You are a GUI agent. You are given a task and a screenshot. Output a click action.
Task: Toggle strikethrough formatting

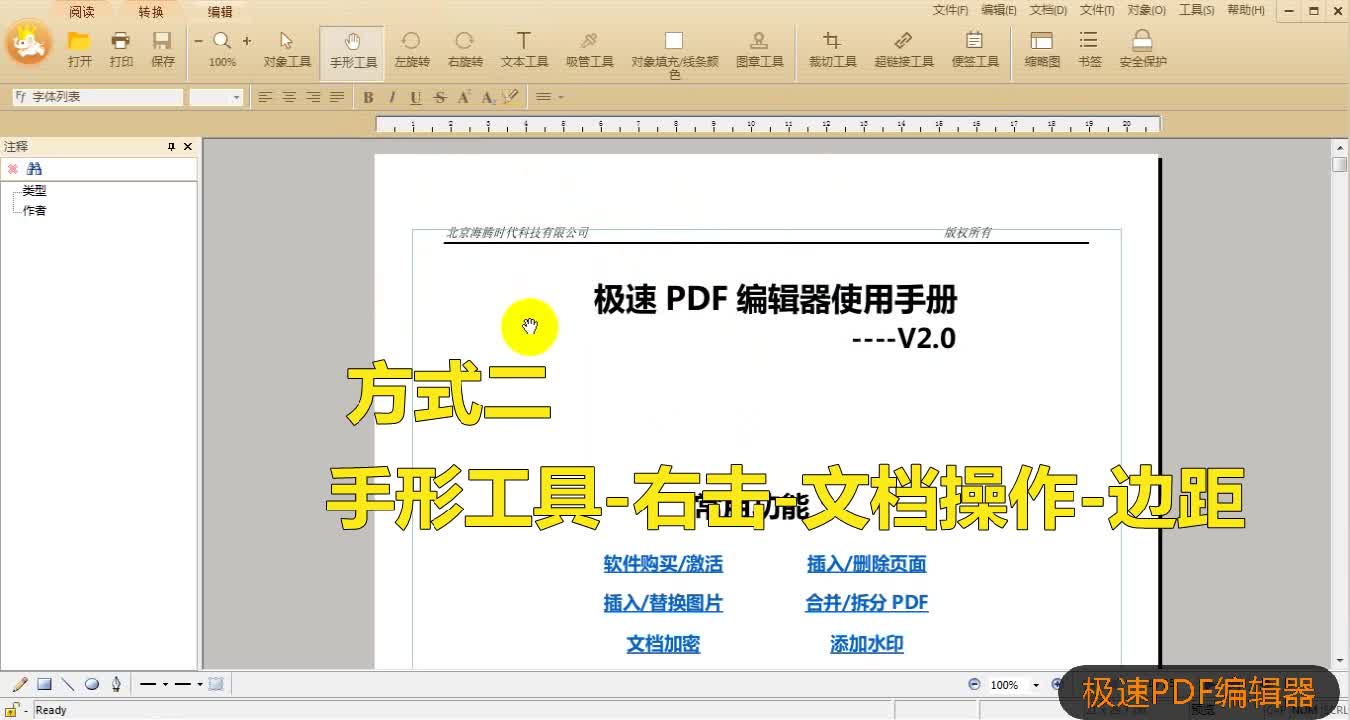point(440,97)
